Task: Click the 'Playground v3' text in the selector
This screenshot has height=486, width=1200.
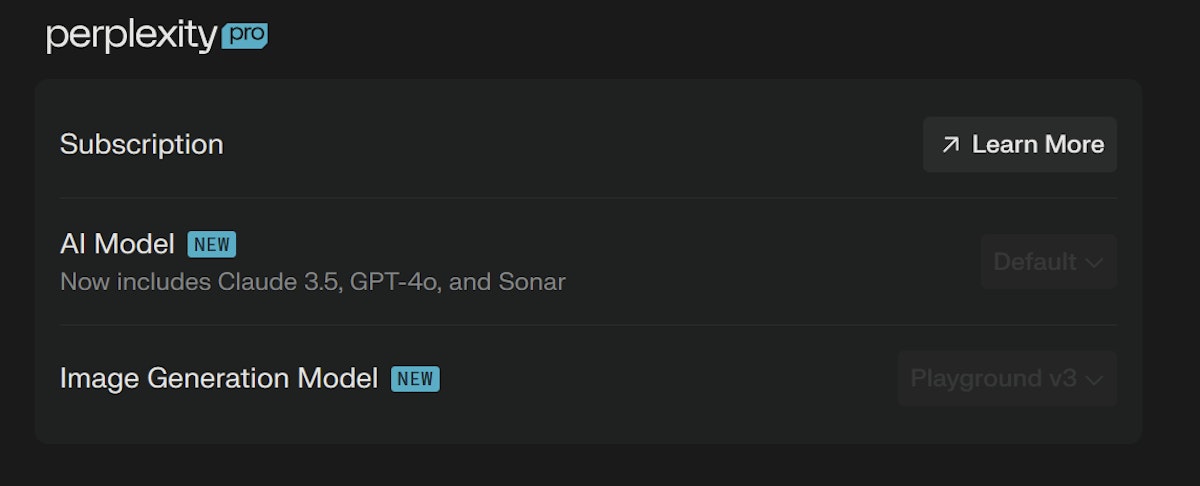Action: (993, 379)
